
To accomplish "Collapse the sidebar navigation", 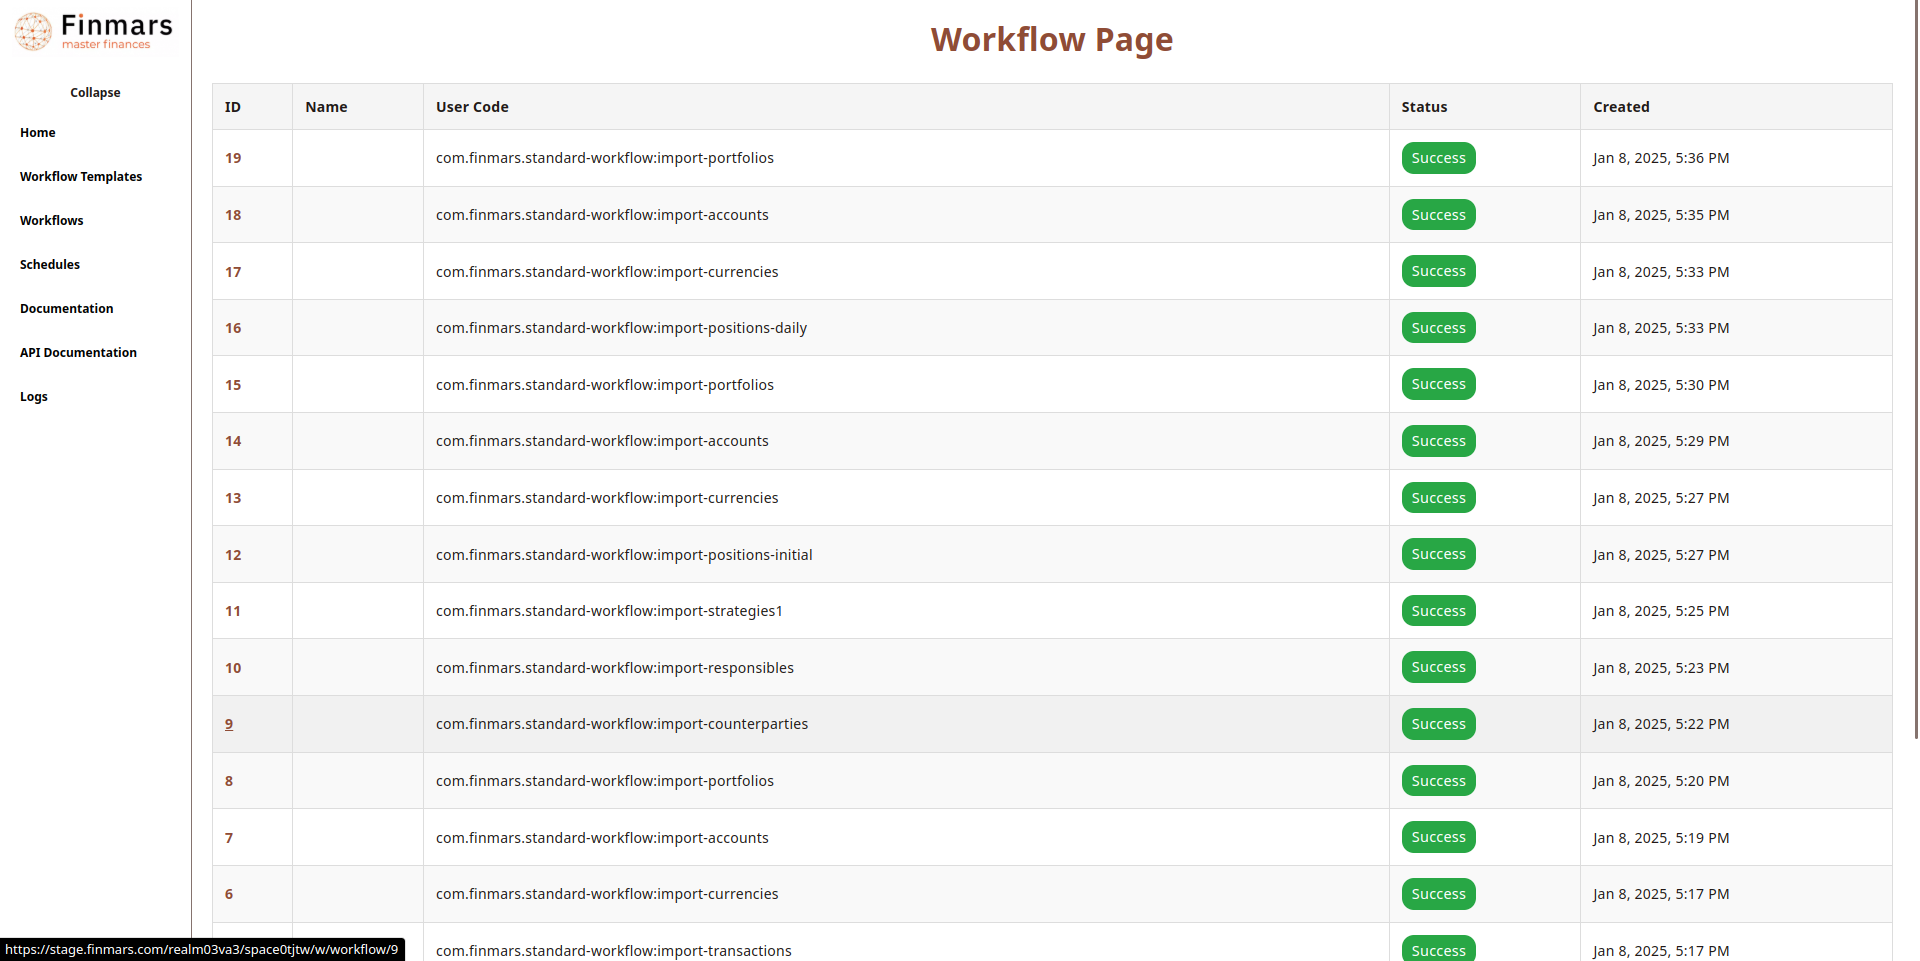I will click(x=95, y=92).
